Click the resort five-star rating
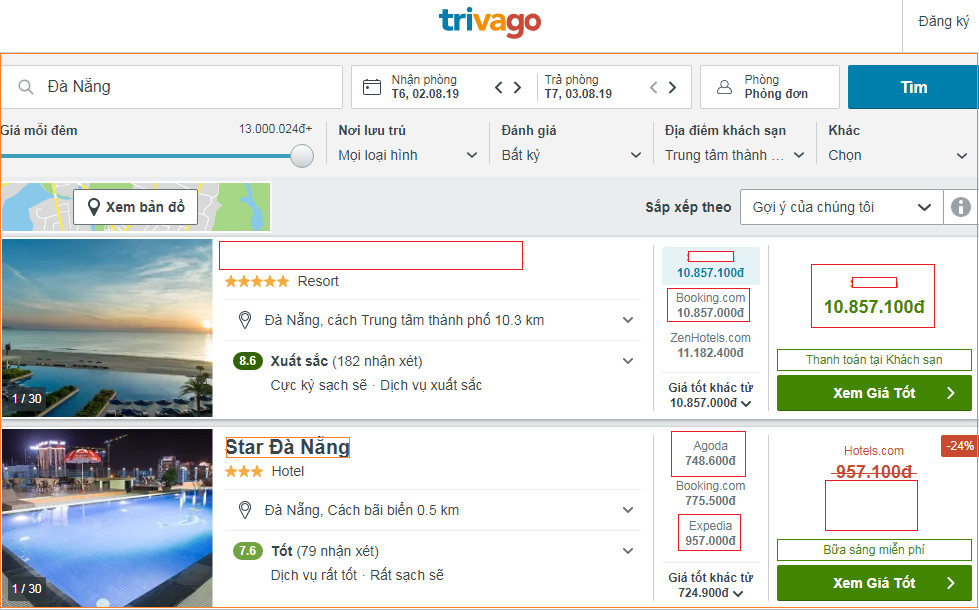The height and width of the screenshot is (610, 979). (x=257, y=281)
